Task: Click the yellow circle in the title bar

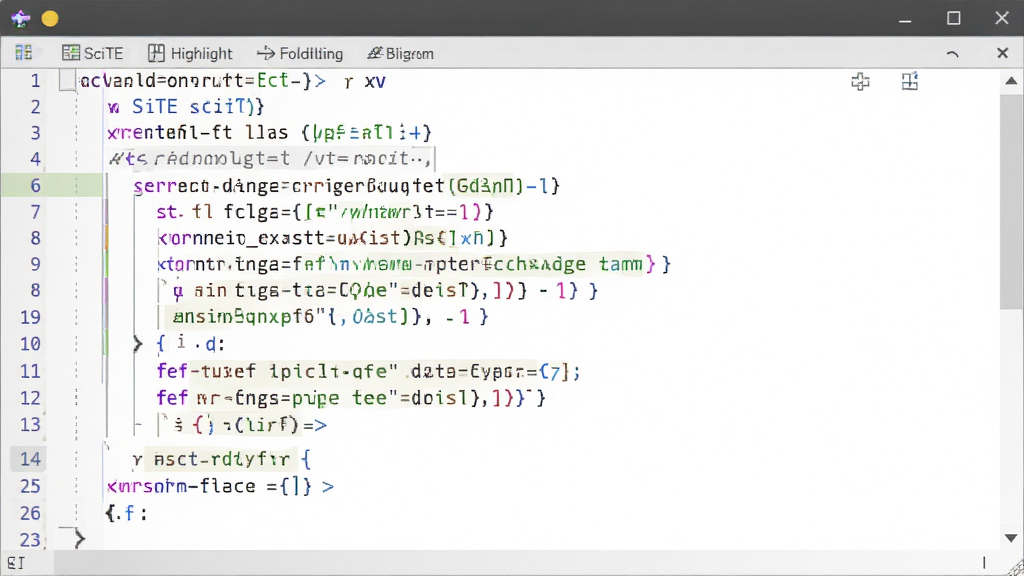Action: (50, 18)
